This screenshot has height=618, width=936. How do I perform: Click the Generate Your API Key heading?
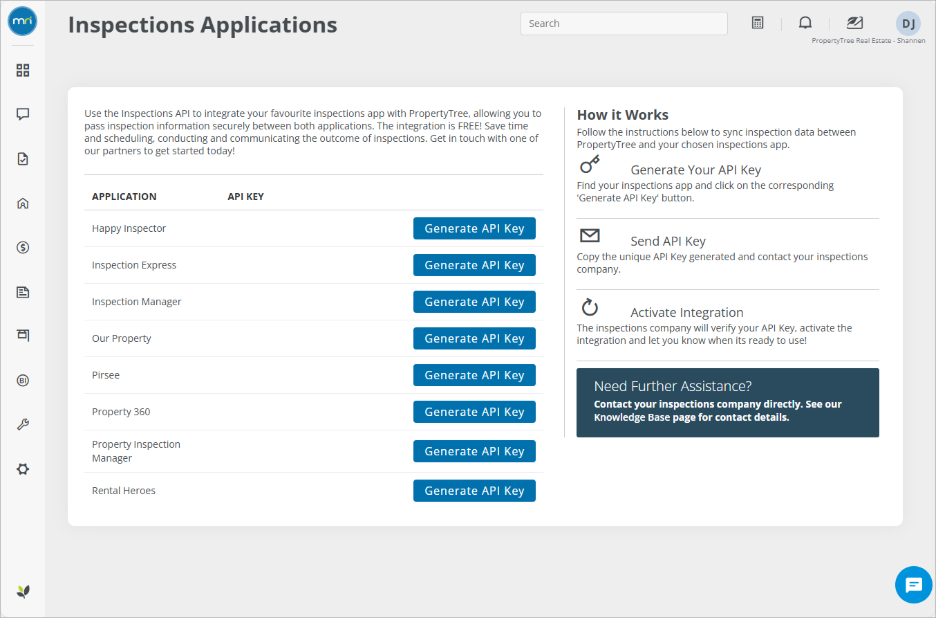(695, 170)
